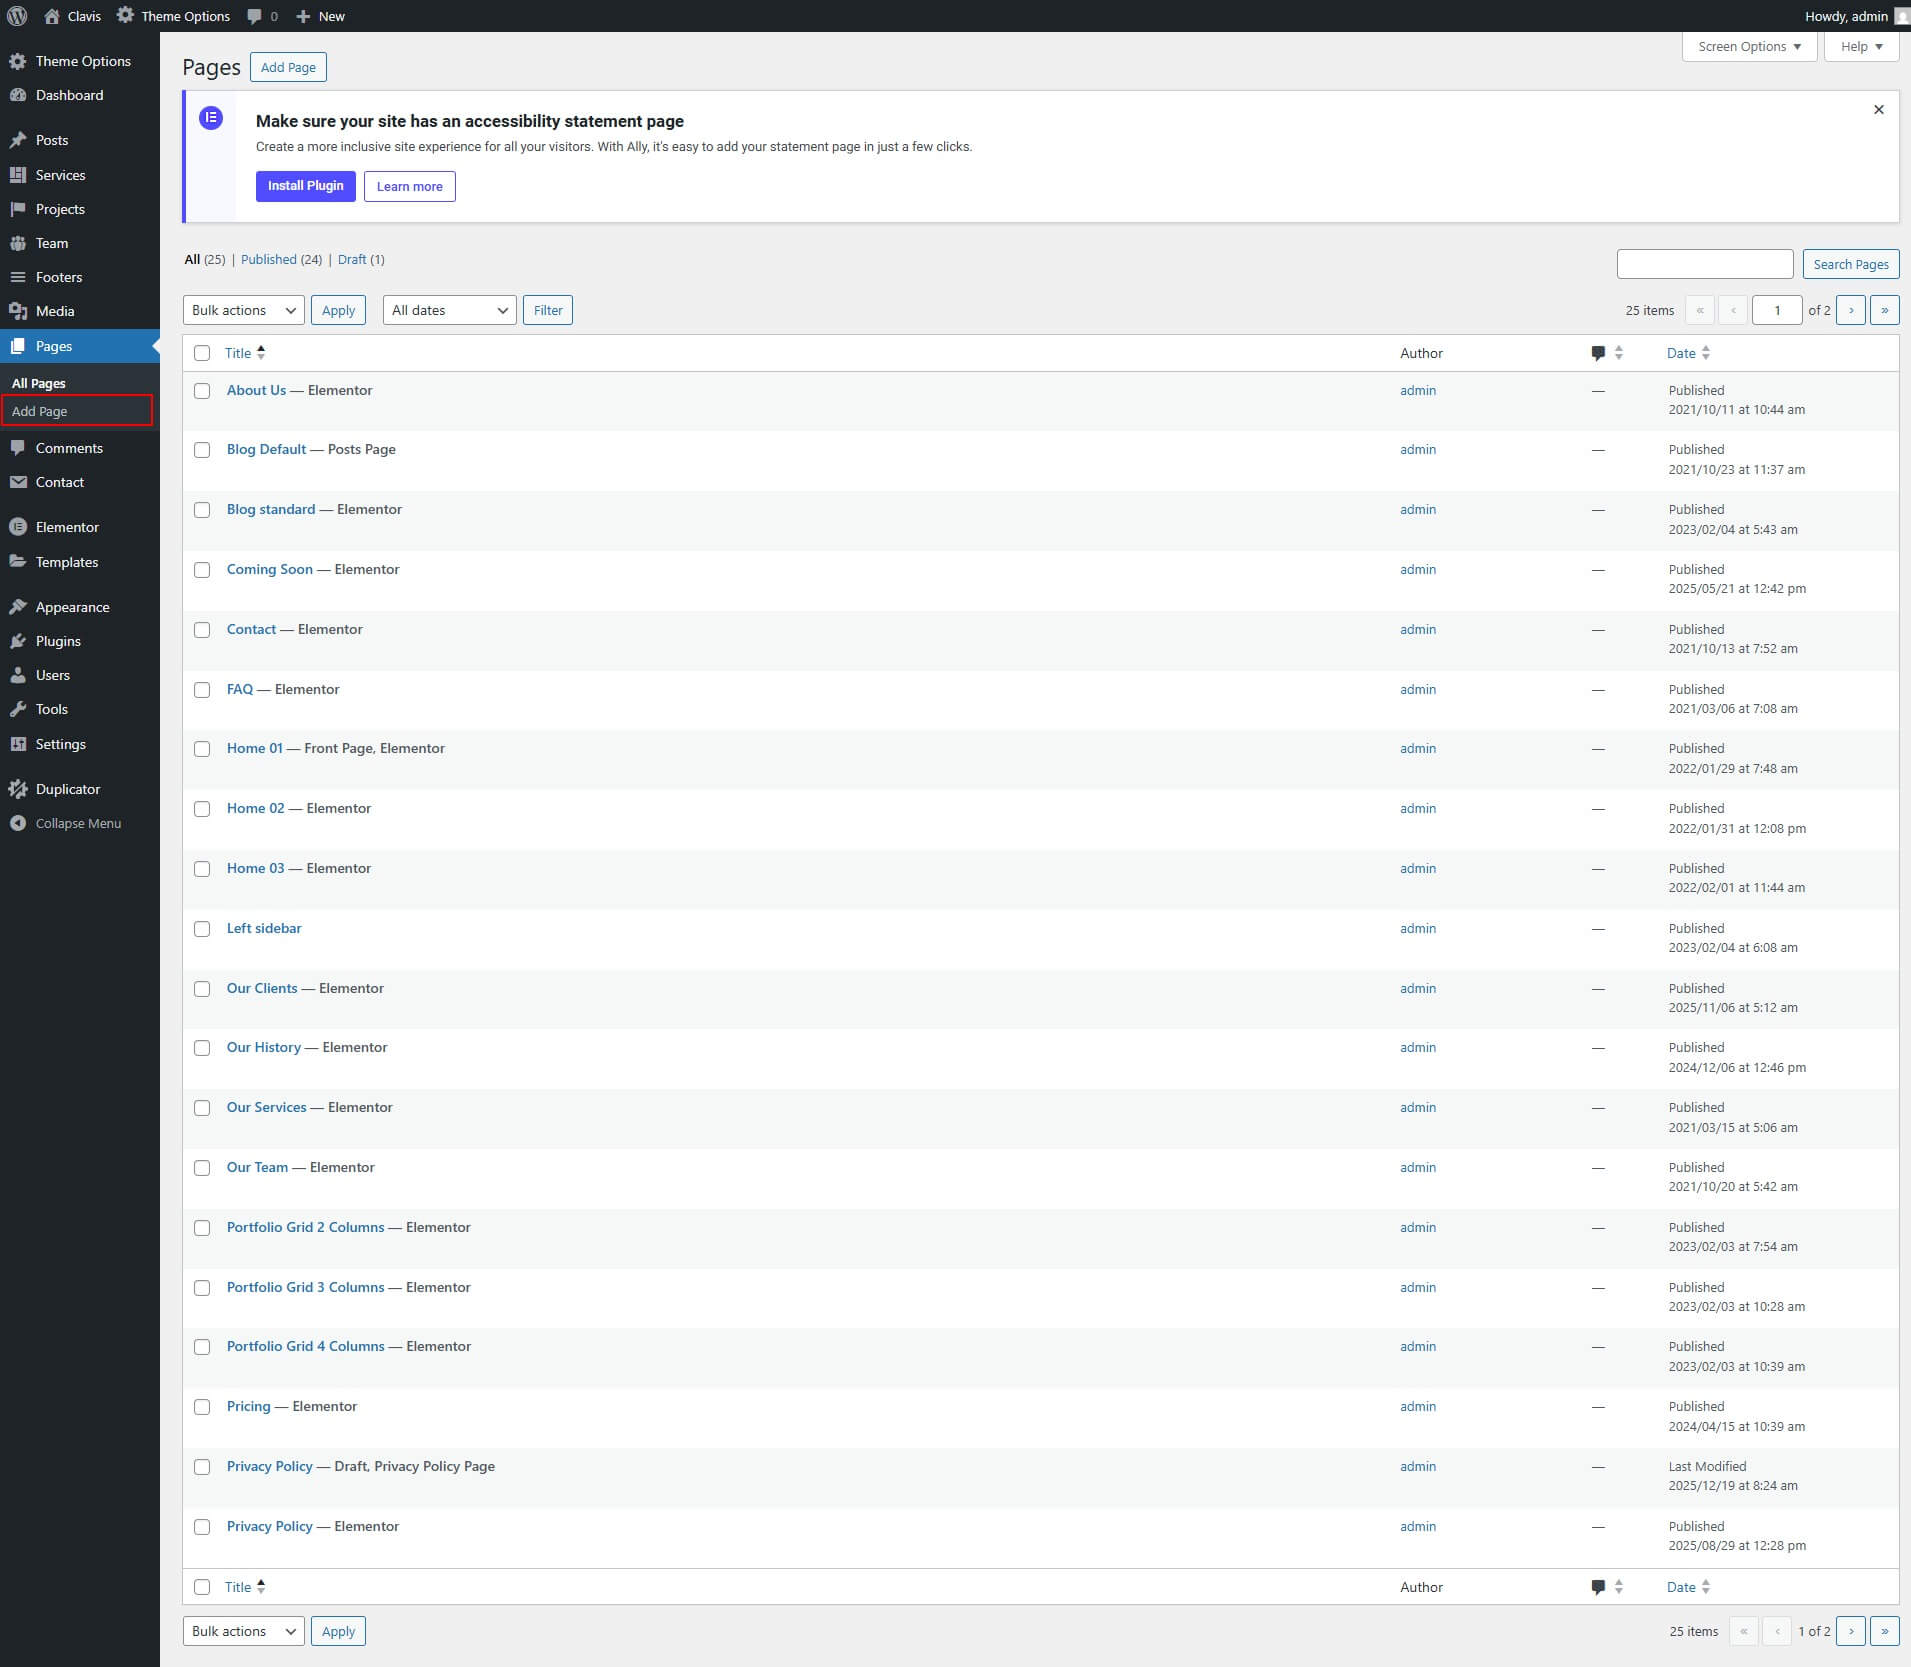Screen dimensions: 1911x1667
Task: Click the WordPress logo in admin bar
Action: 17,16
